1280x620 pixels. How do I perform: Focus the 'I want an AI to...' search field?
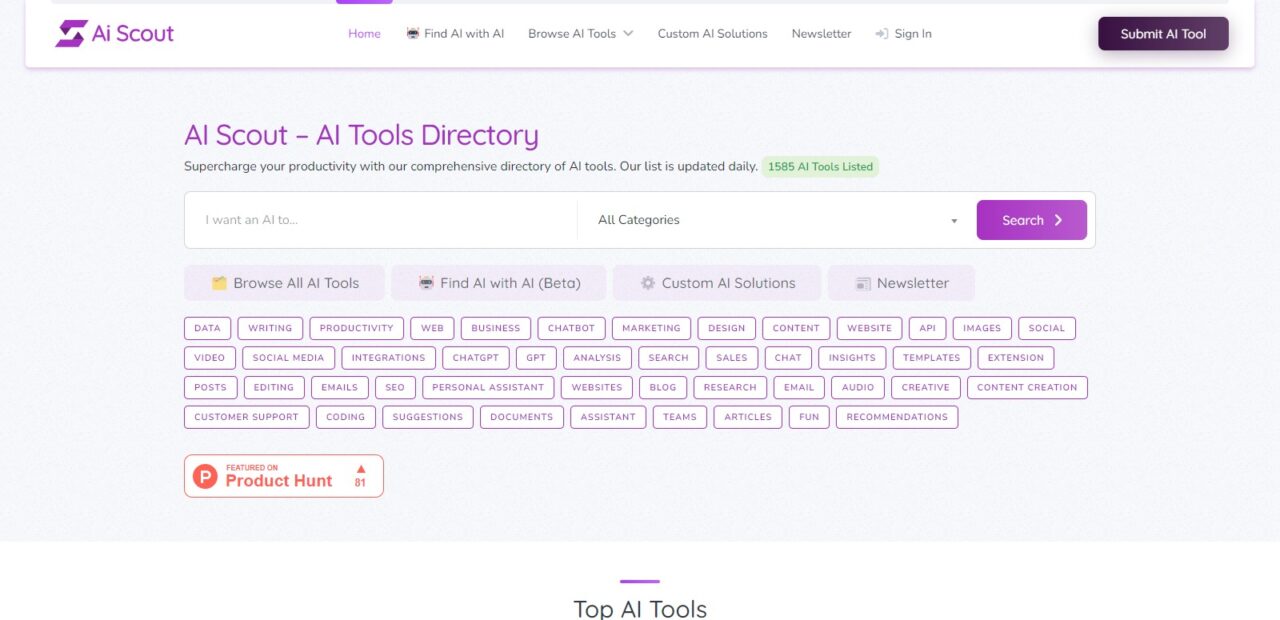(x=381, y=220)
